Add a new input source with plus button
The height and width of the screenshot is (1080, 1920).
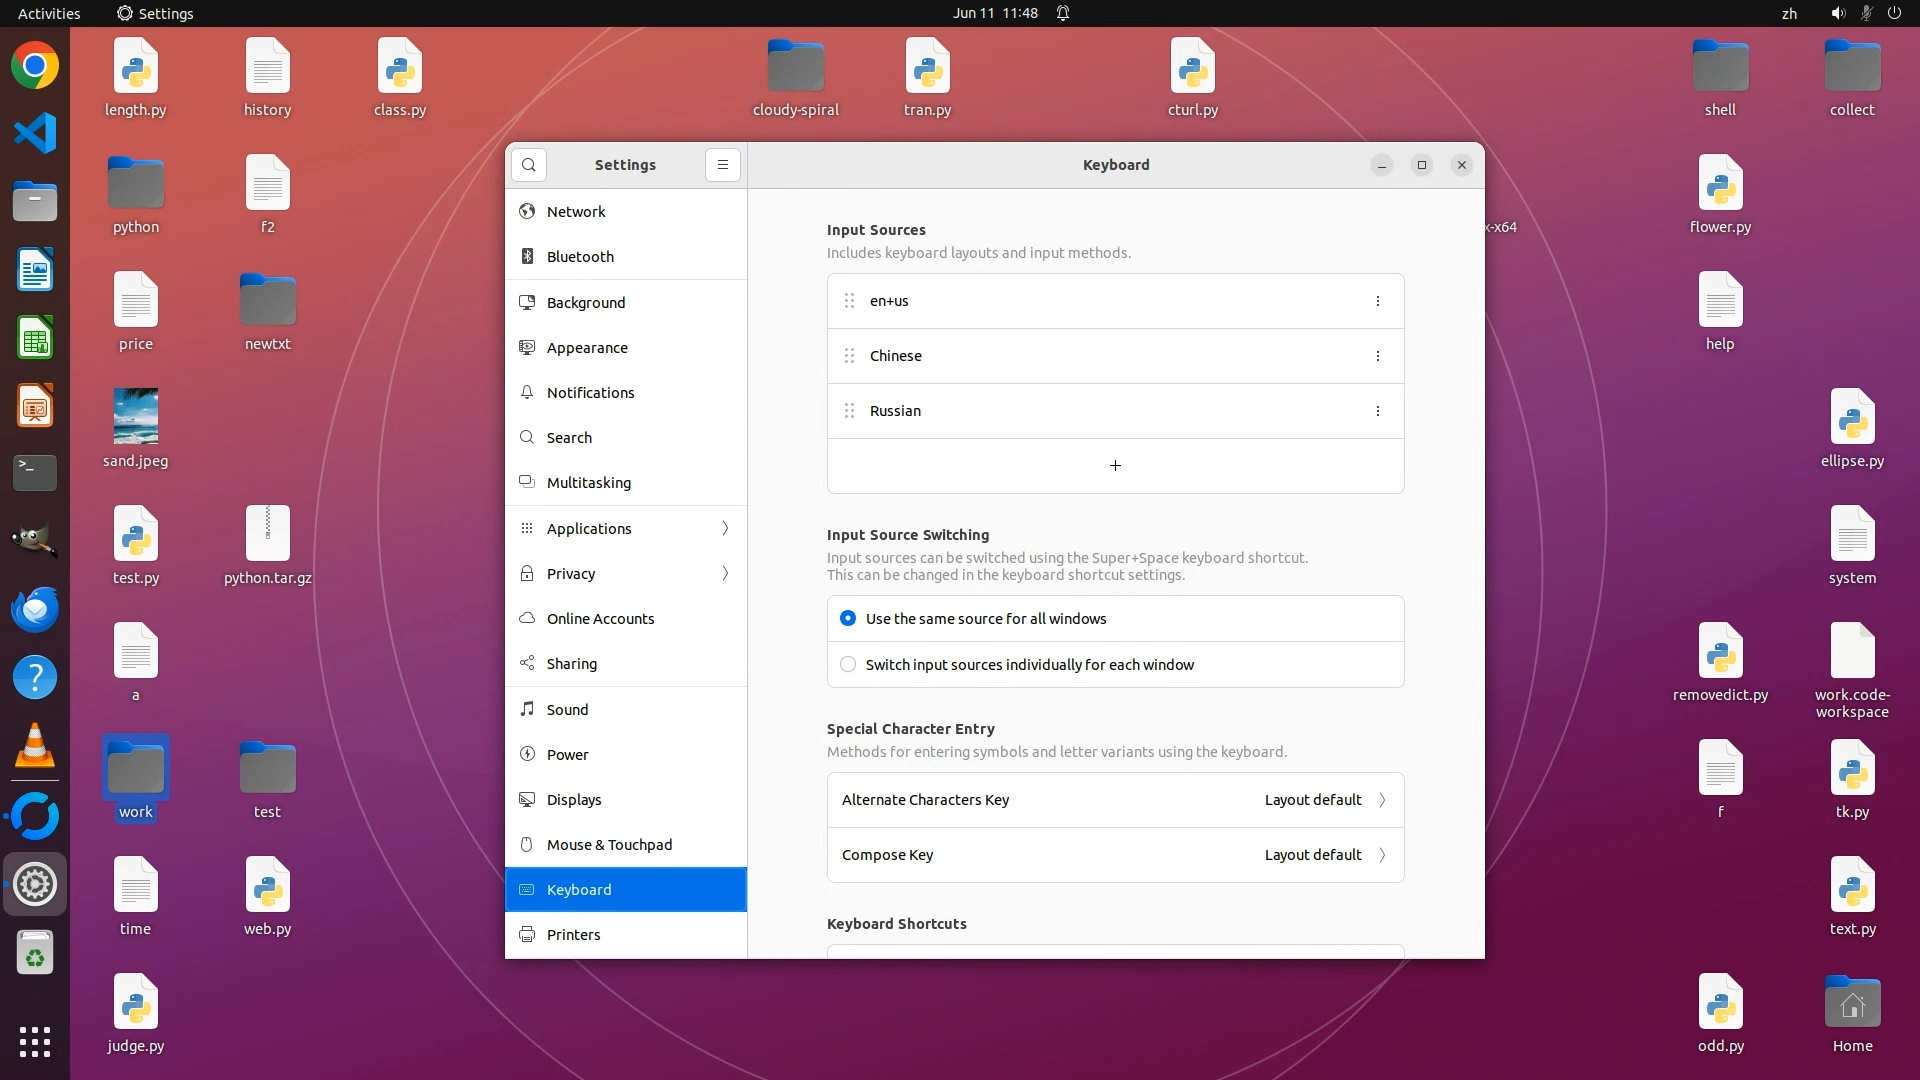coord(1115,466)
